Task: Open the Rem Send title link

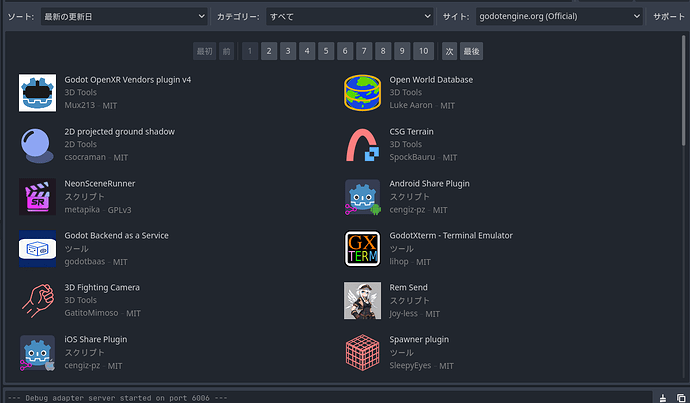Action: (x=408, y=287)
